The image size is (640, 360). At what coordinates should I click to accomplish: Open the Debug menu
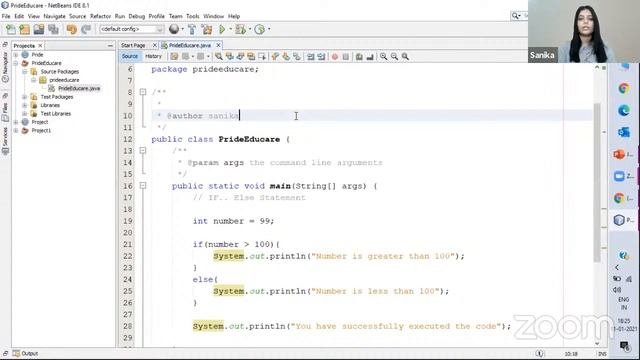[137, 16]
